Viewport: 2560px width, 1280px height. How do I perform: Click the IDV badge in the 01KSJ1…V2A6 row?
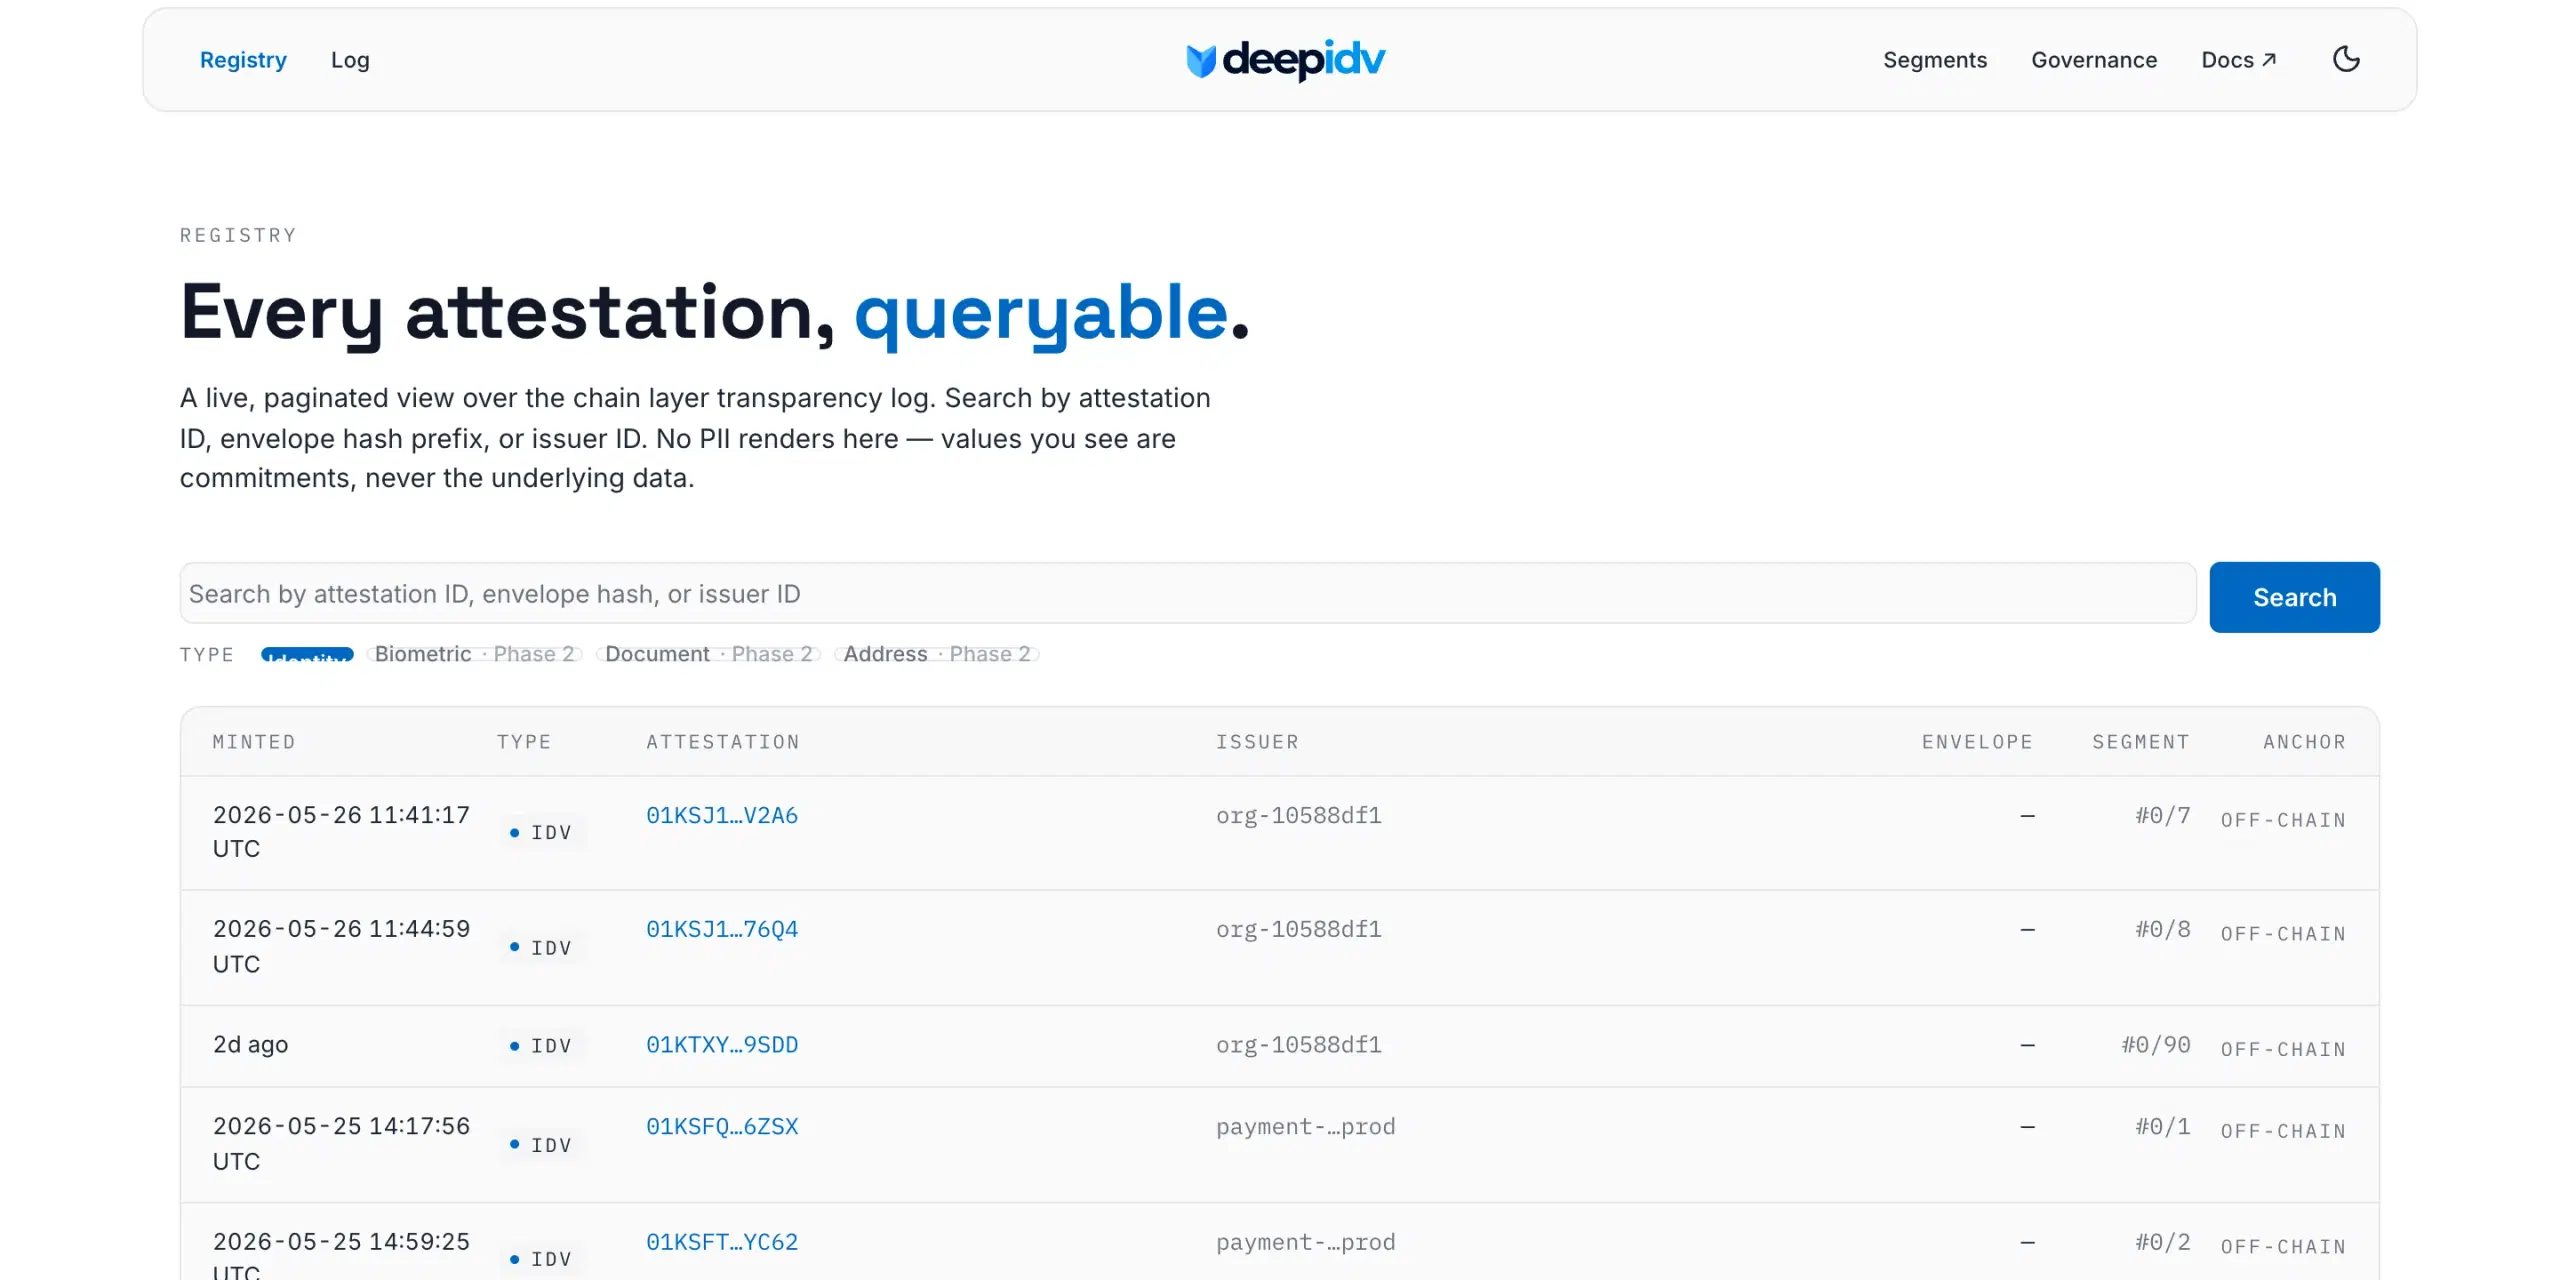[541, 833]
